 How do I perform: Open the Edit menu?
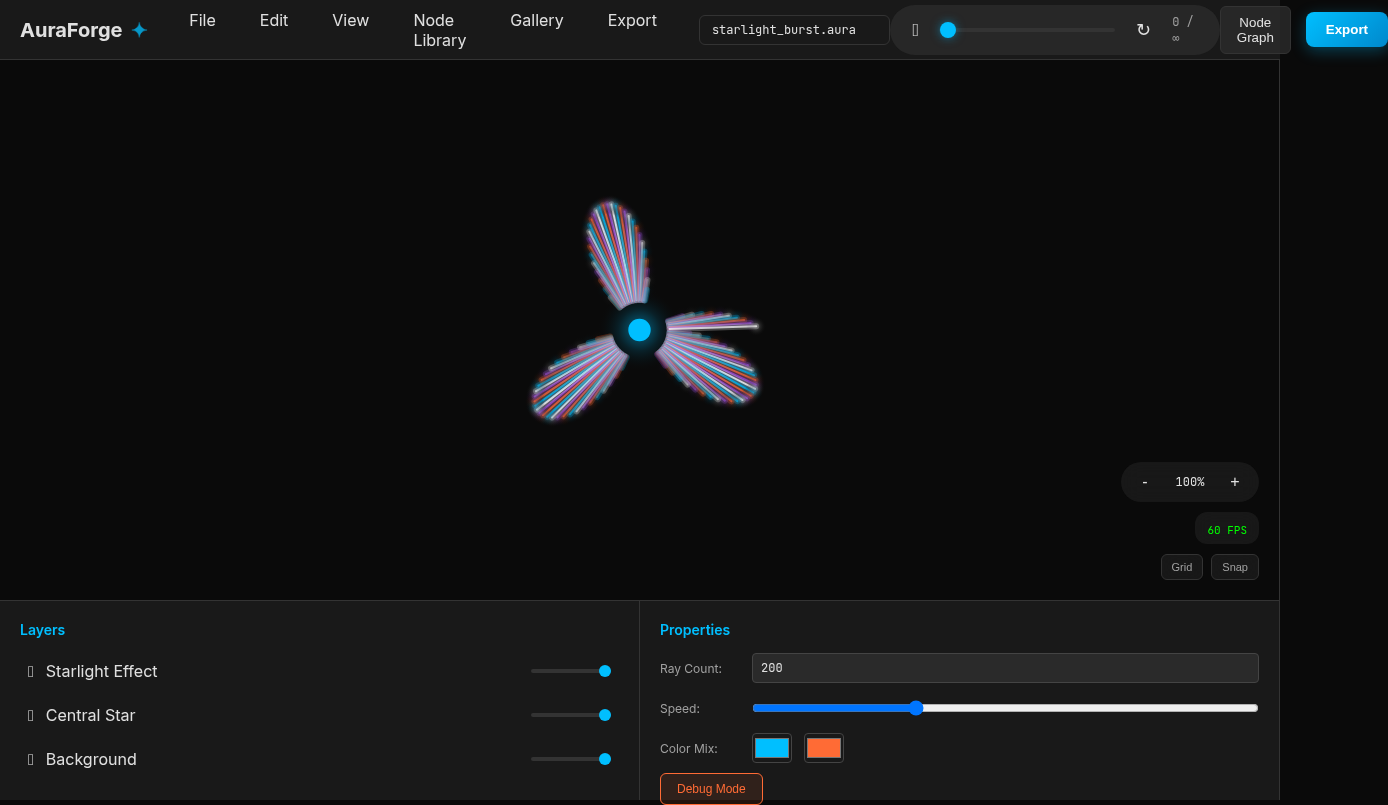(273, 20)
